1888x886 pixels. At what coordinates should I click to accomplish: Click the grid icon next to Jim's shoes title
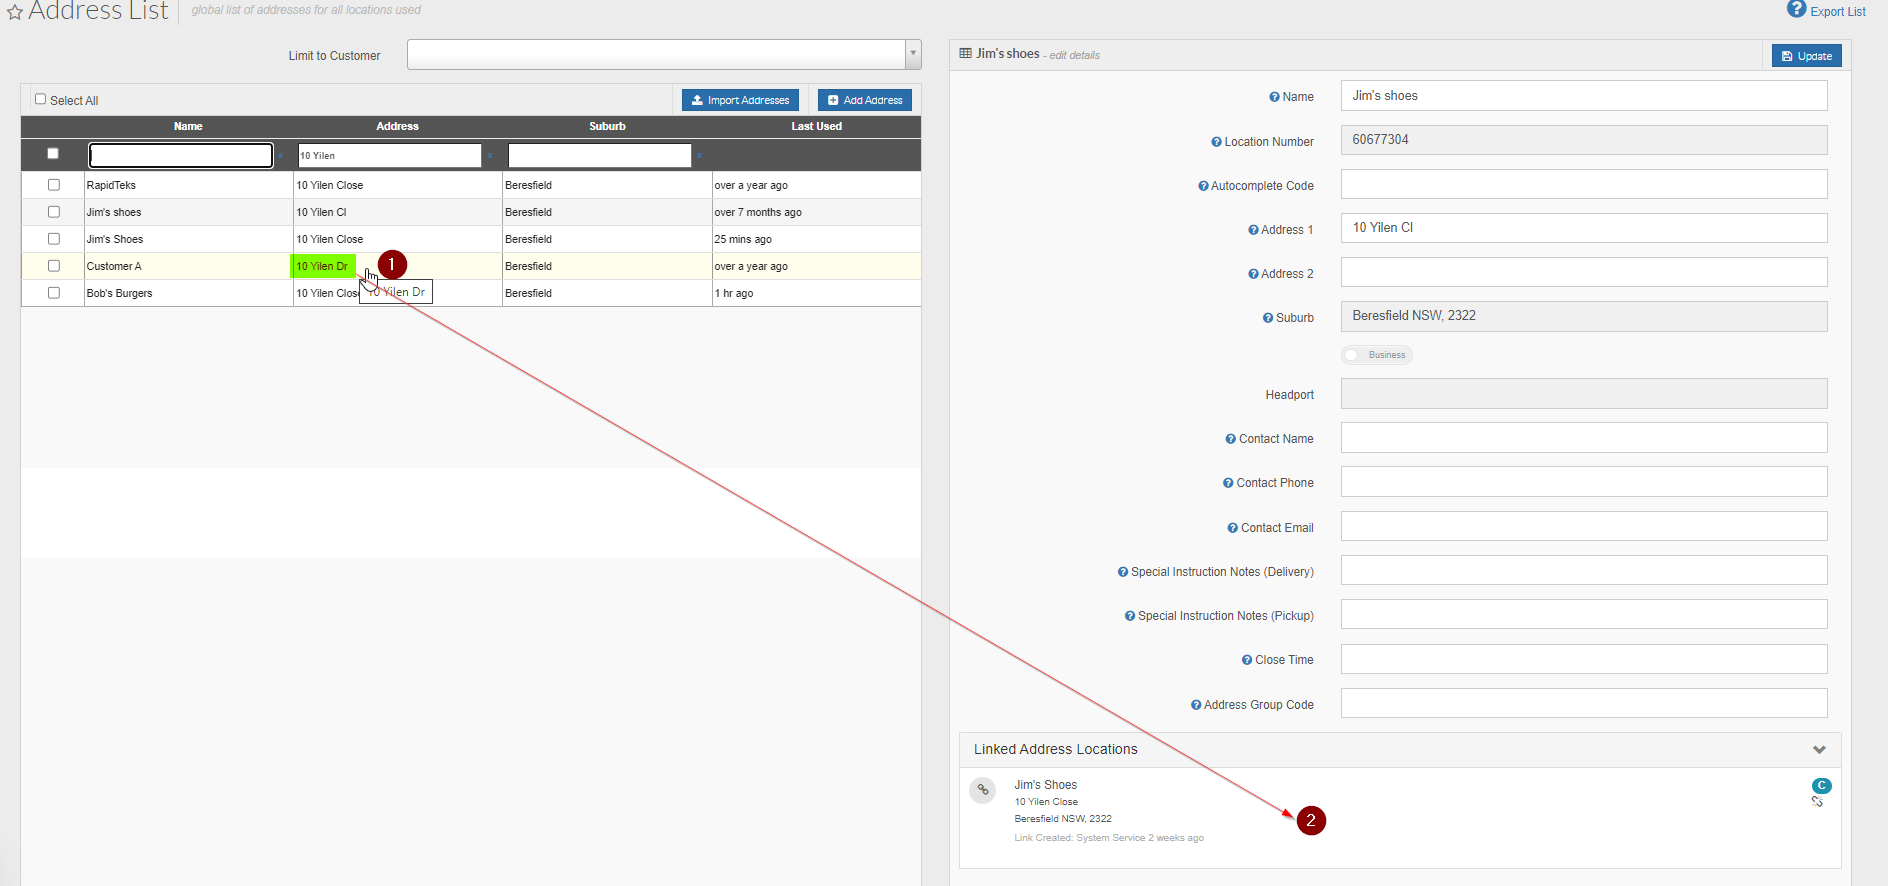(965, 53)
